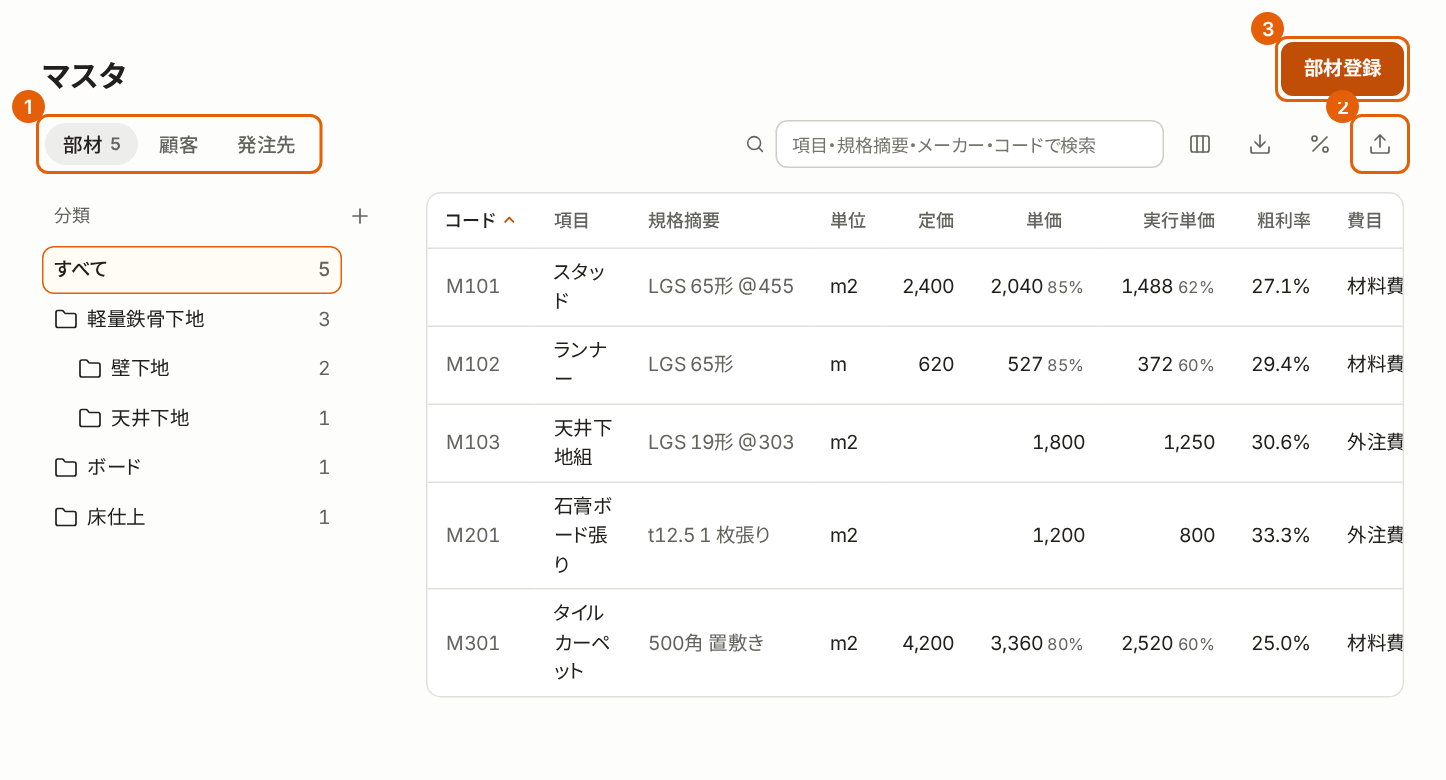
Task: Sort by the コード column header
Action: [481, 221]
